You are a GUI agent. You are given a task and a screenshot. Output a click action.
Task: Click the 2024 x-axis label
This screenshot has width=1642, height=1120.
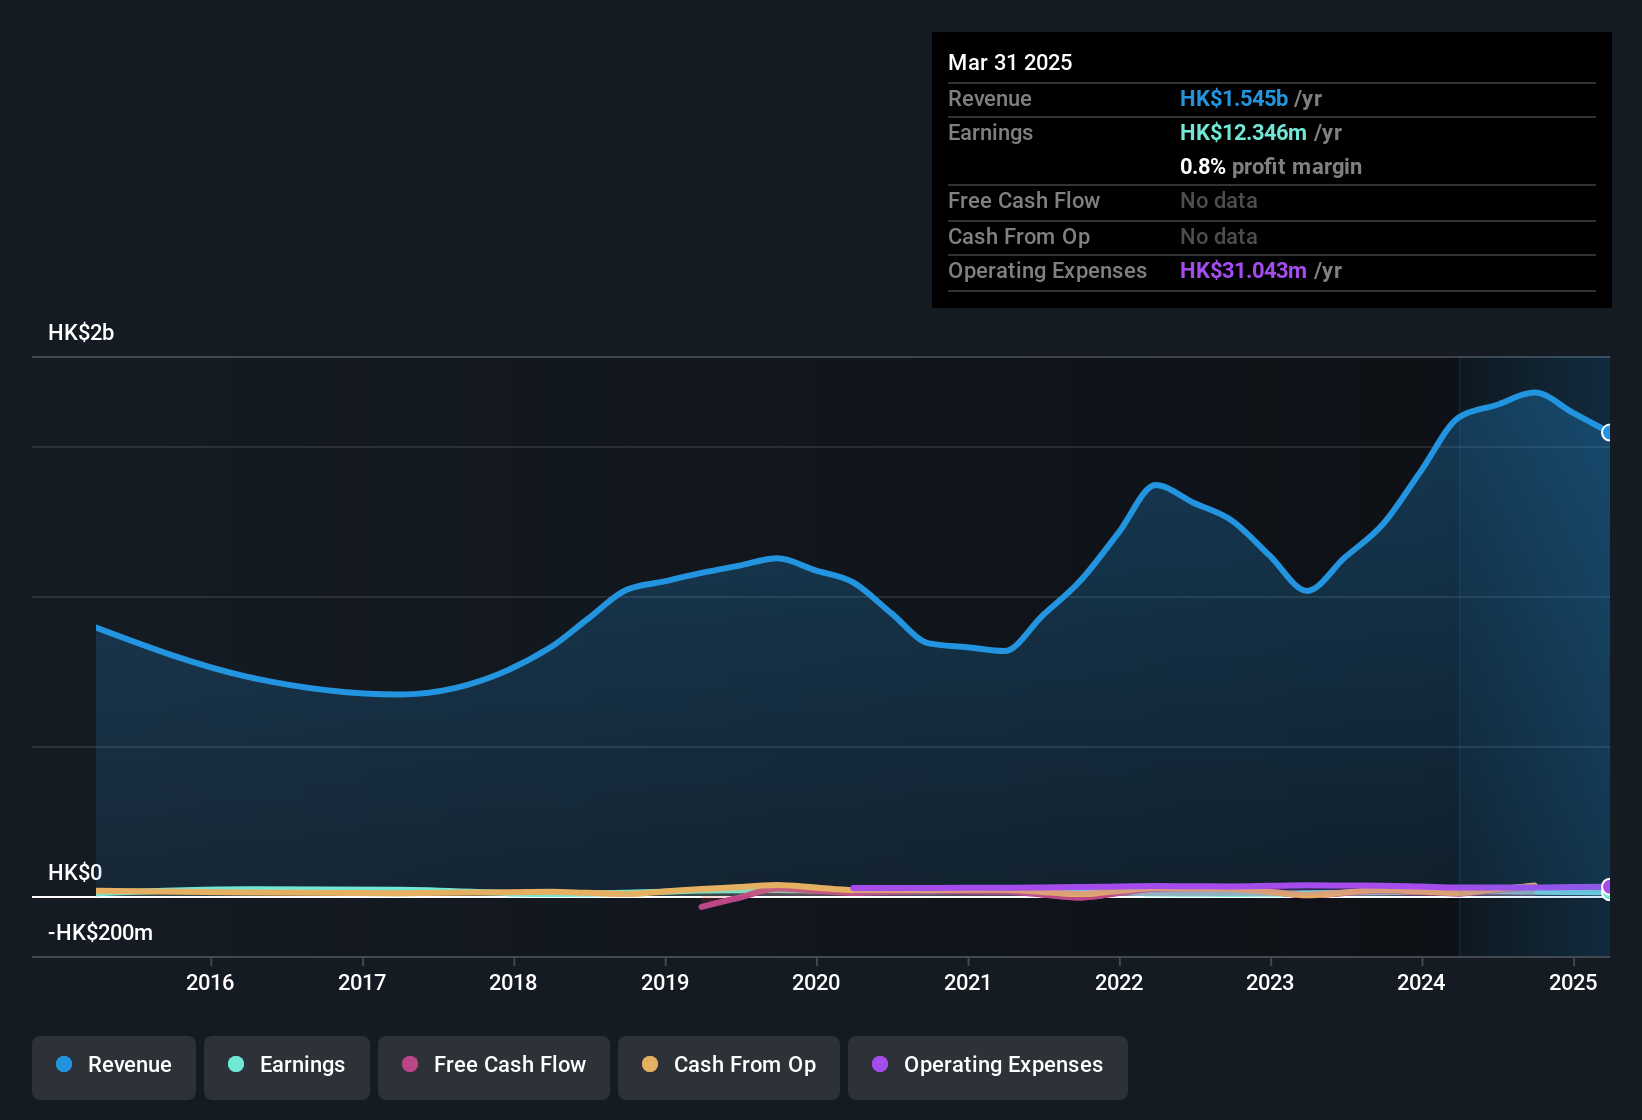(x=1421, y=982)
